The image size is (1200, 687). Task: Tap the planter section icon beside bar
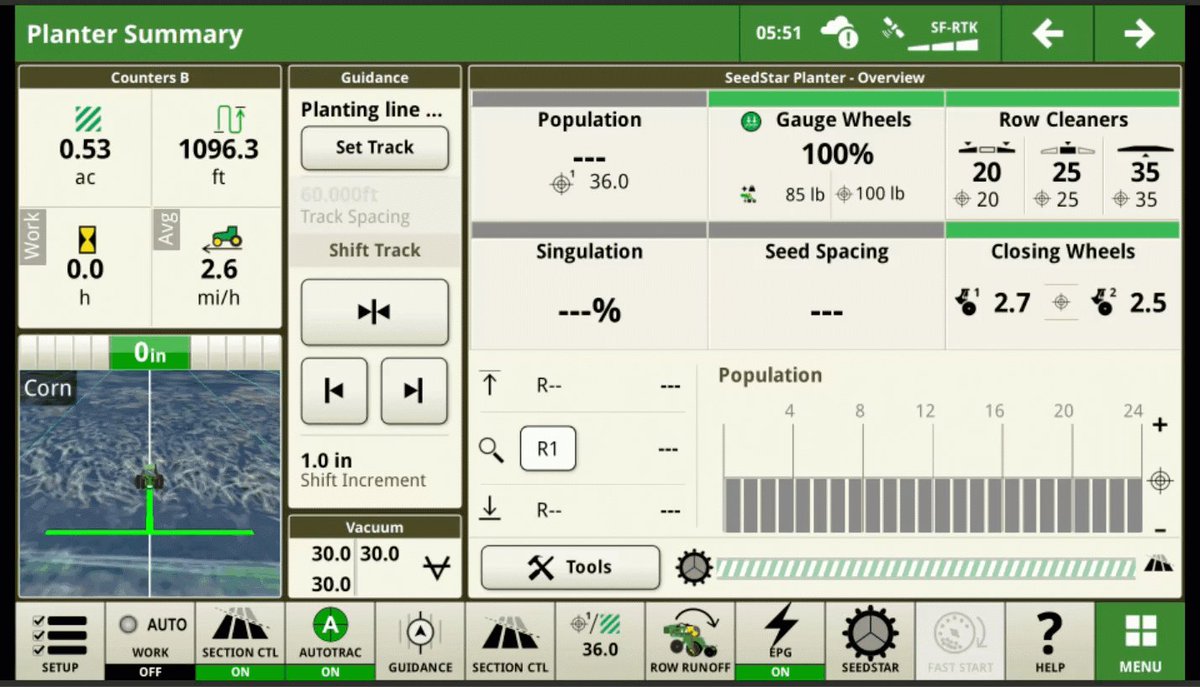pyautogui.click(x=1159, y=563)
